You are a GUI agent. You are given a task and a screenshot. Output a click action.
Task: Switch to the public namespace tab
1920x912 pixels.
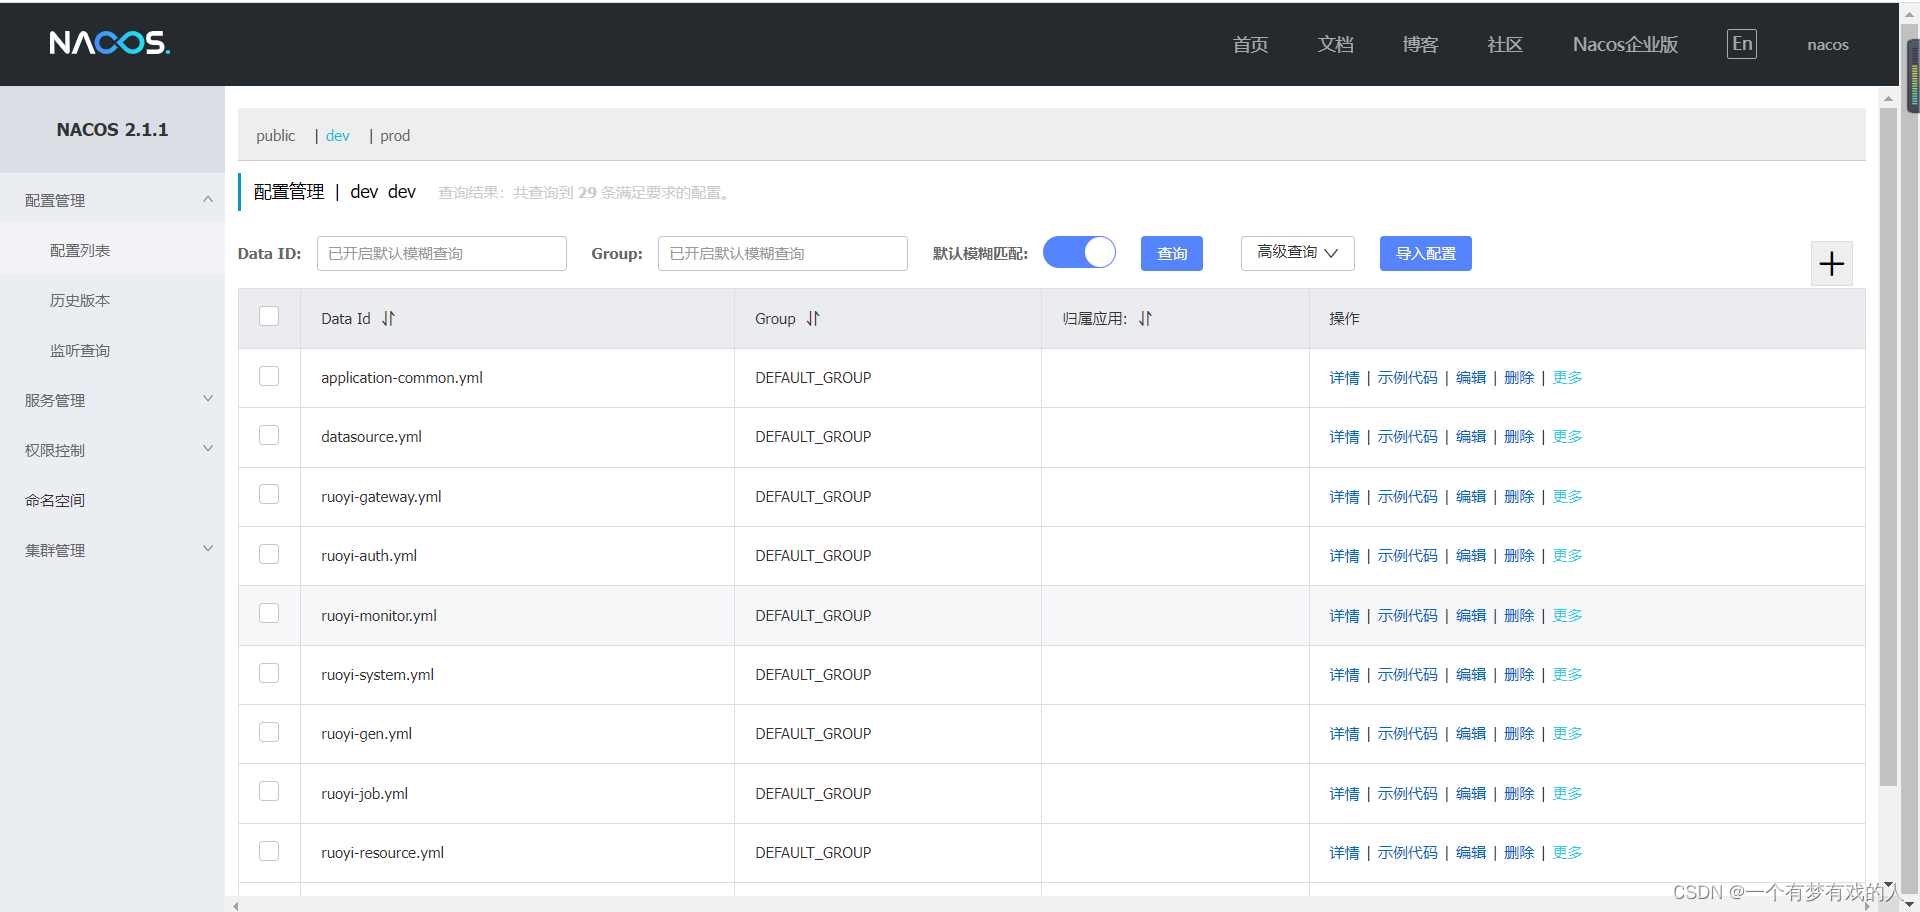click(275, 135)
